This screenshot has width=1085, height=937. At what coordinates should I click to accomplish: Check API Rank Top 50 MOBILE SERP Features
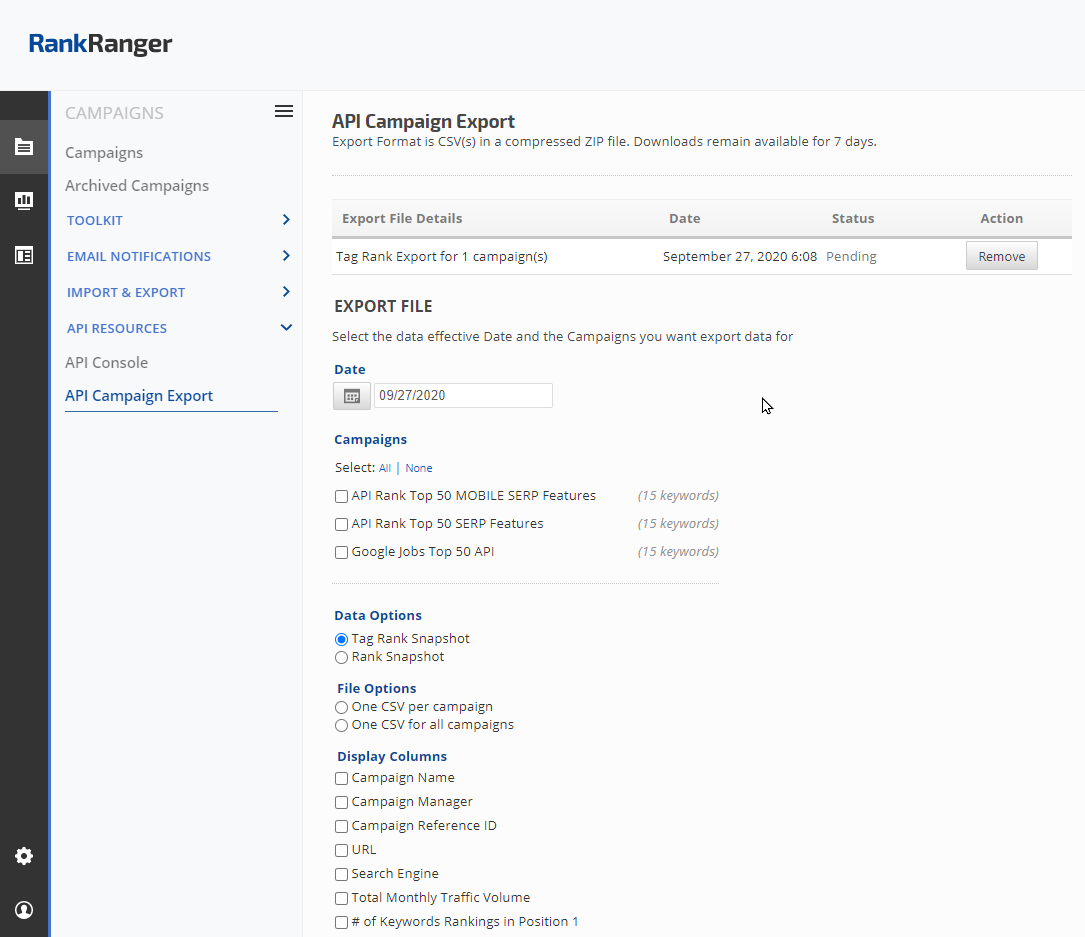342,496
